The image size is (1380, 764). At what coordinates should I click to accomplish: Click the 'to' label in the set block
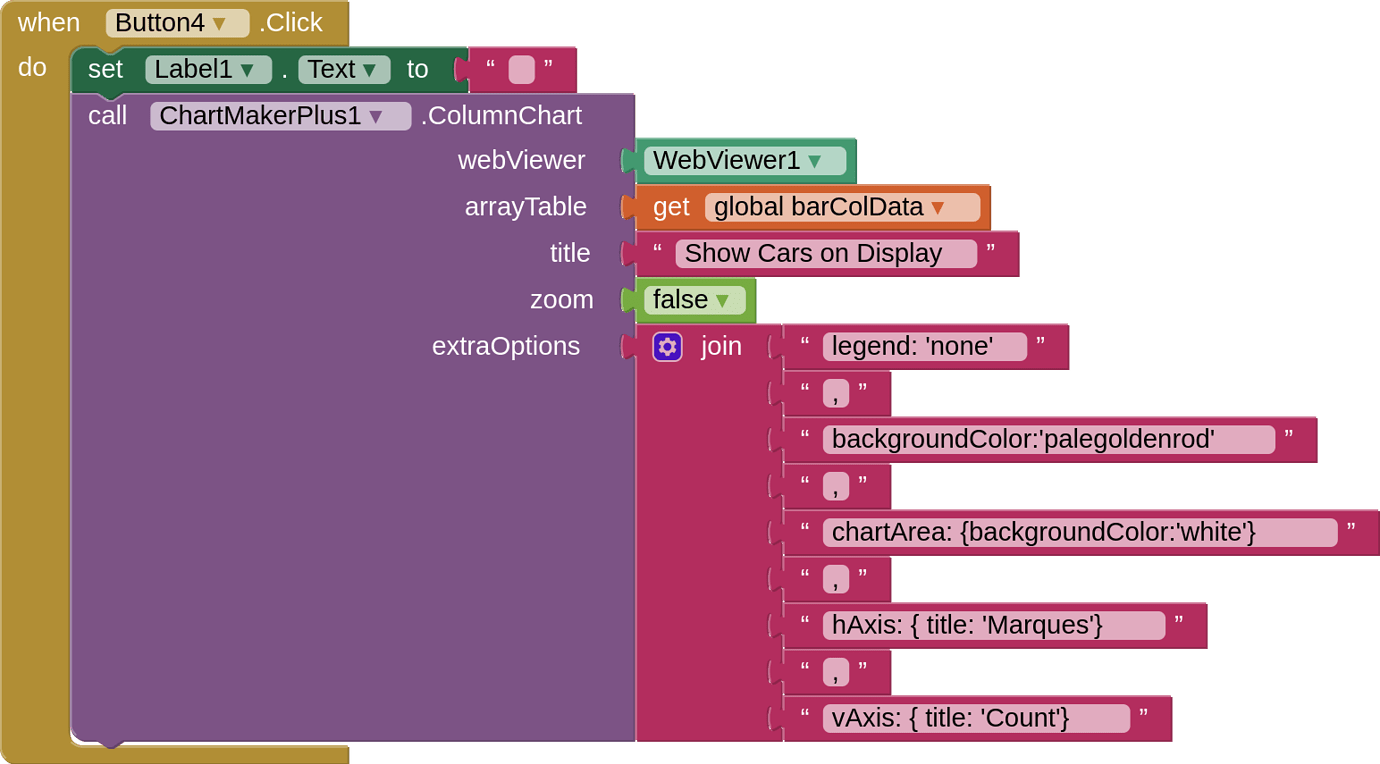(x=417, y=69)
